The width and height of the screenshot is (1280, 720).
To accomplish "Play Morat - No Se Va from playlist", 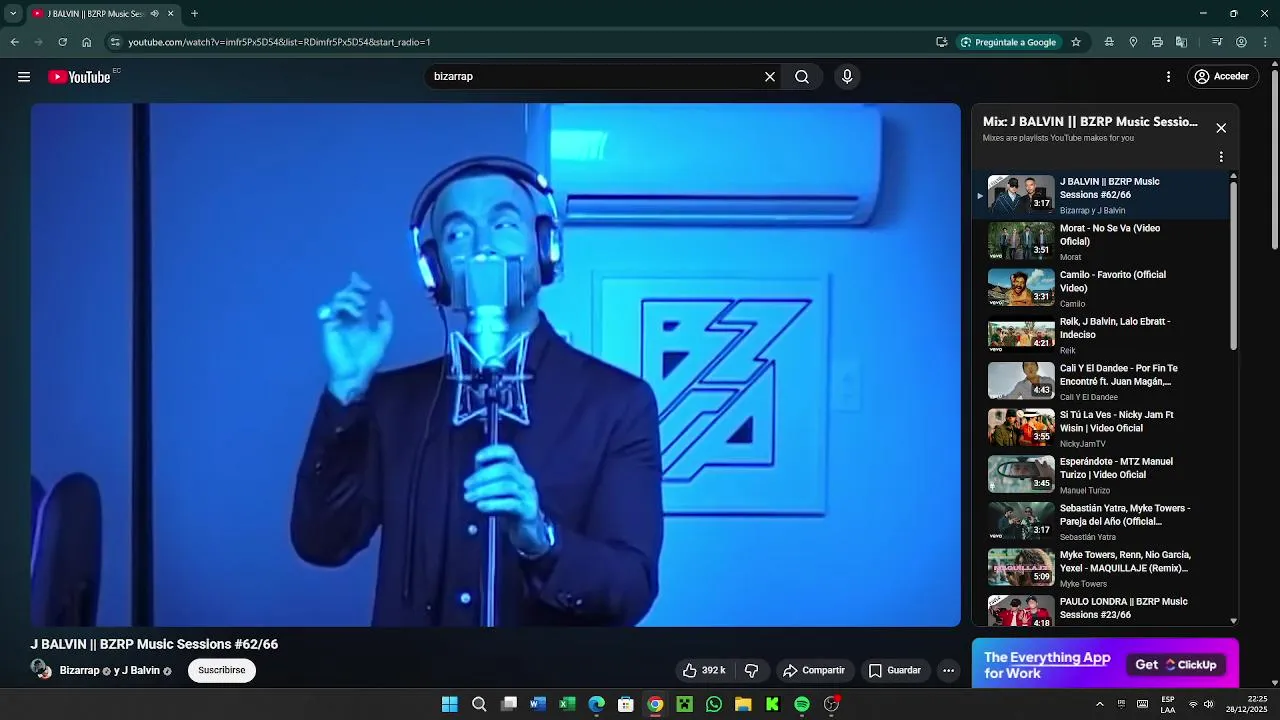I will pyautogui.click(x=1100, y=242).
